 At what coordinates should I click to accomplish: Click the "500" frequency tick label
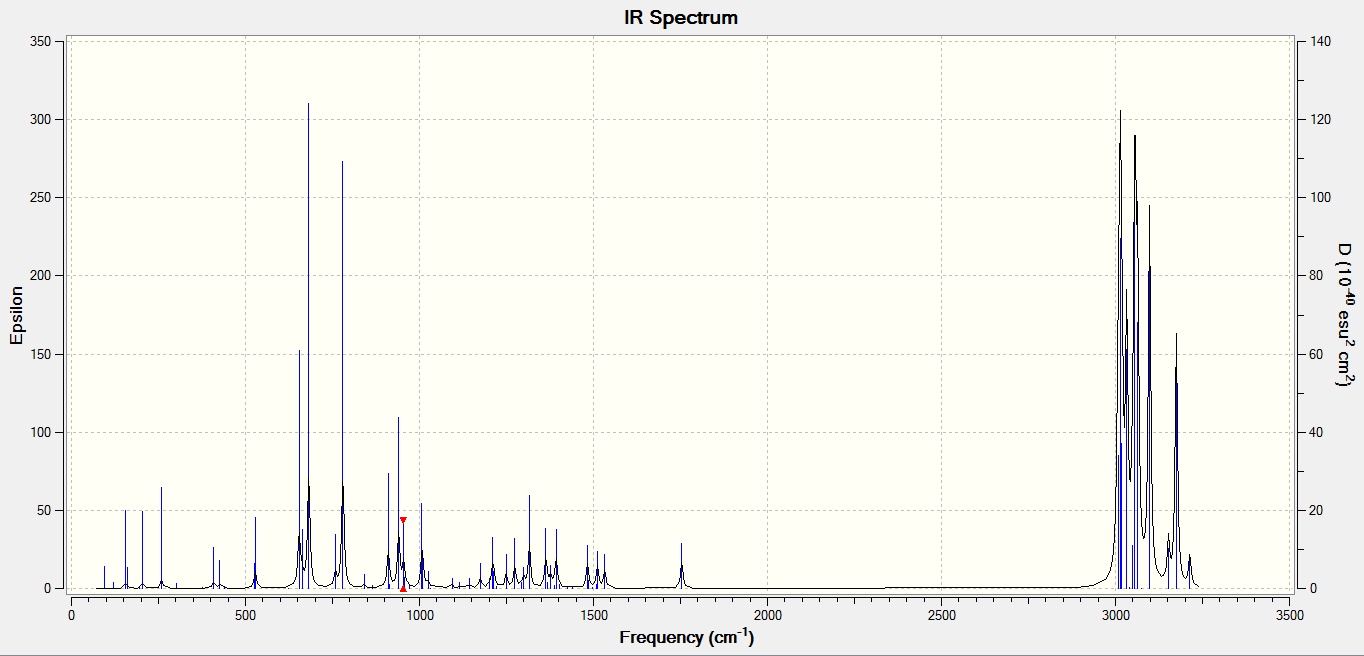pyautogui.click(x=245, y=613)
